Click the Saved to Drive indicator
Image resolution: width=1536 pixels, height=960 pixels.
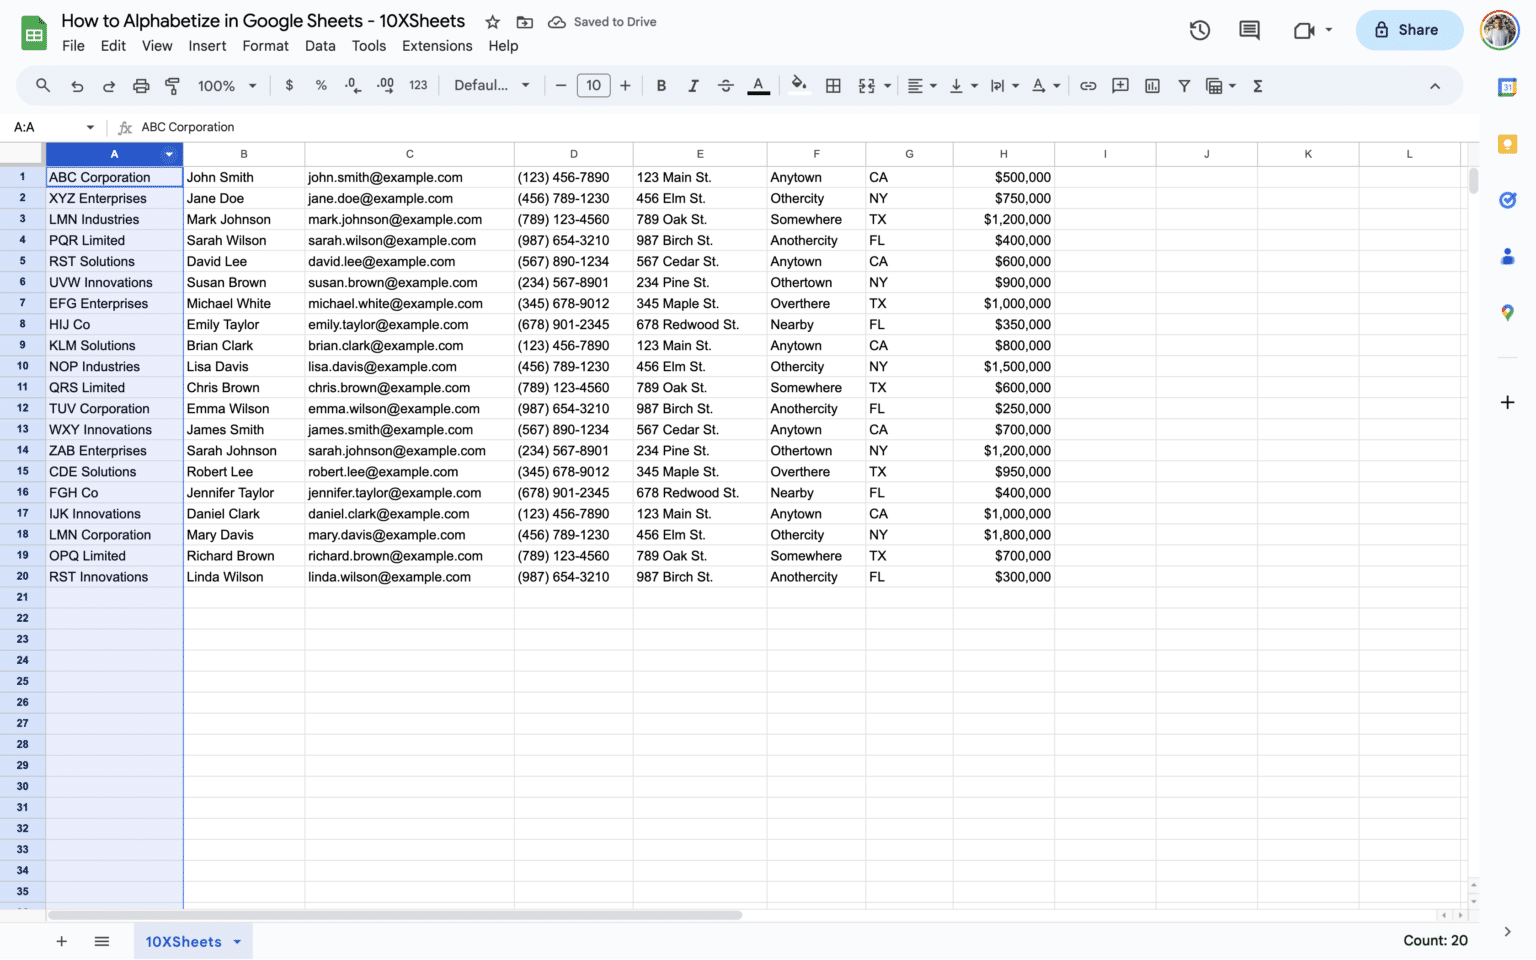tap(602, 21)
